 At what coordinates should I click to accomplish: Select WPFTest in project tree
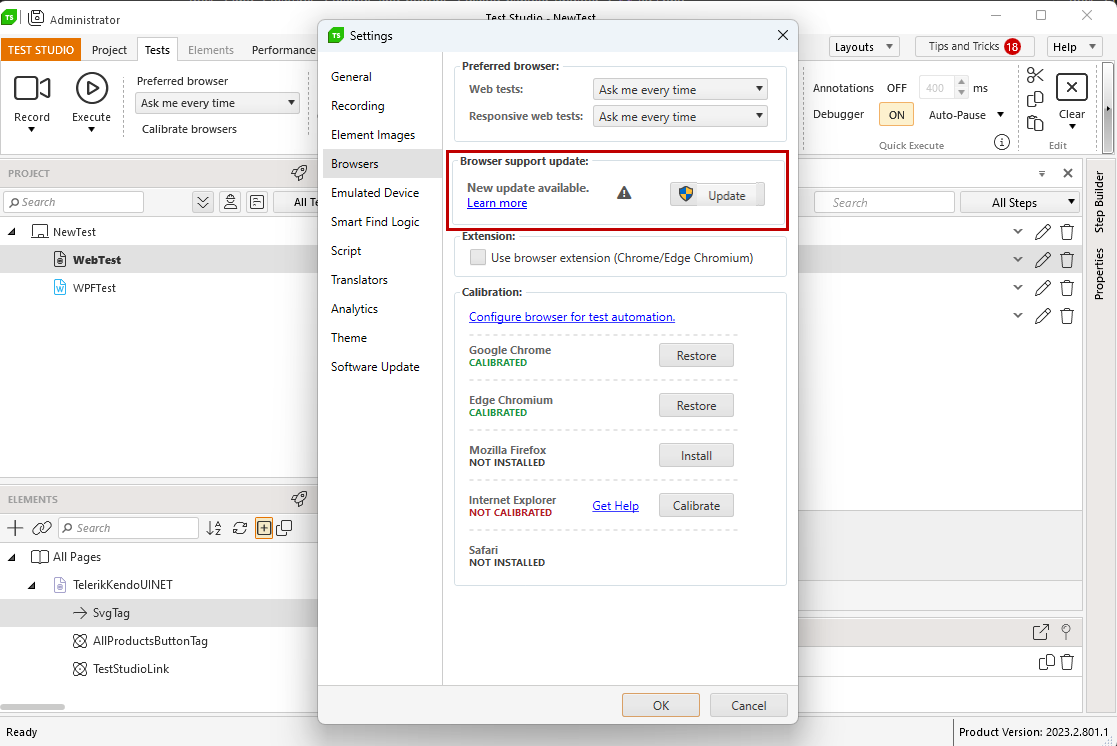(94, 288)
